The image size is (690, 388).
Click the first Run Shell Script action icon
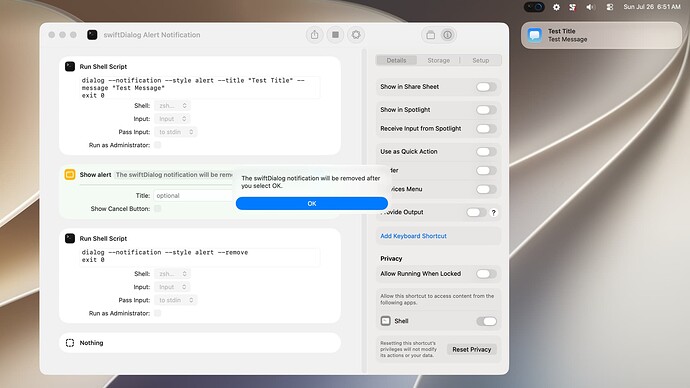click(x=70, y=66)
